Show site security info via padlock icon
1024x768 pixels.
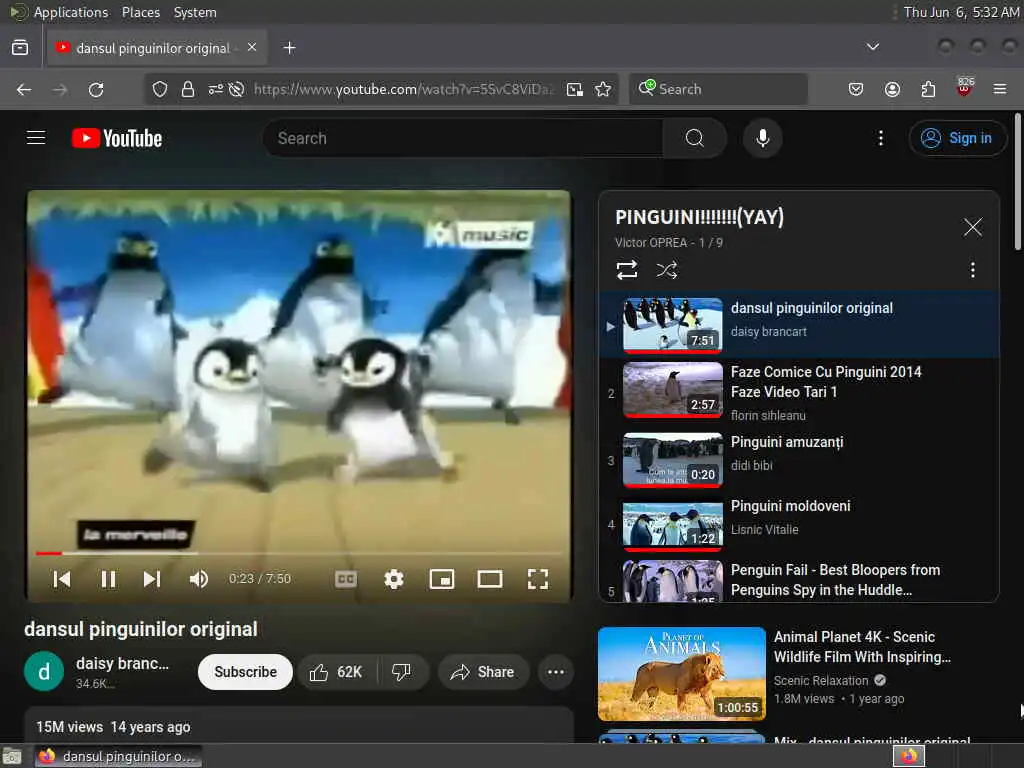tap(187, 89)
